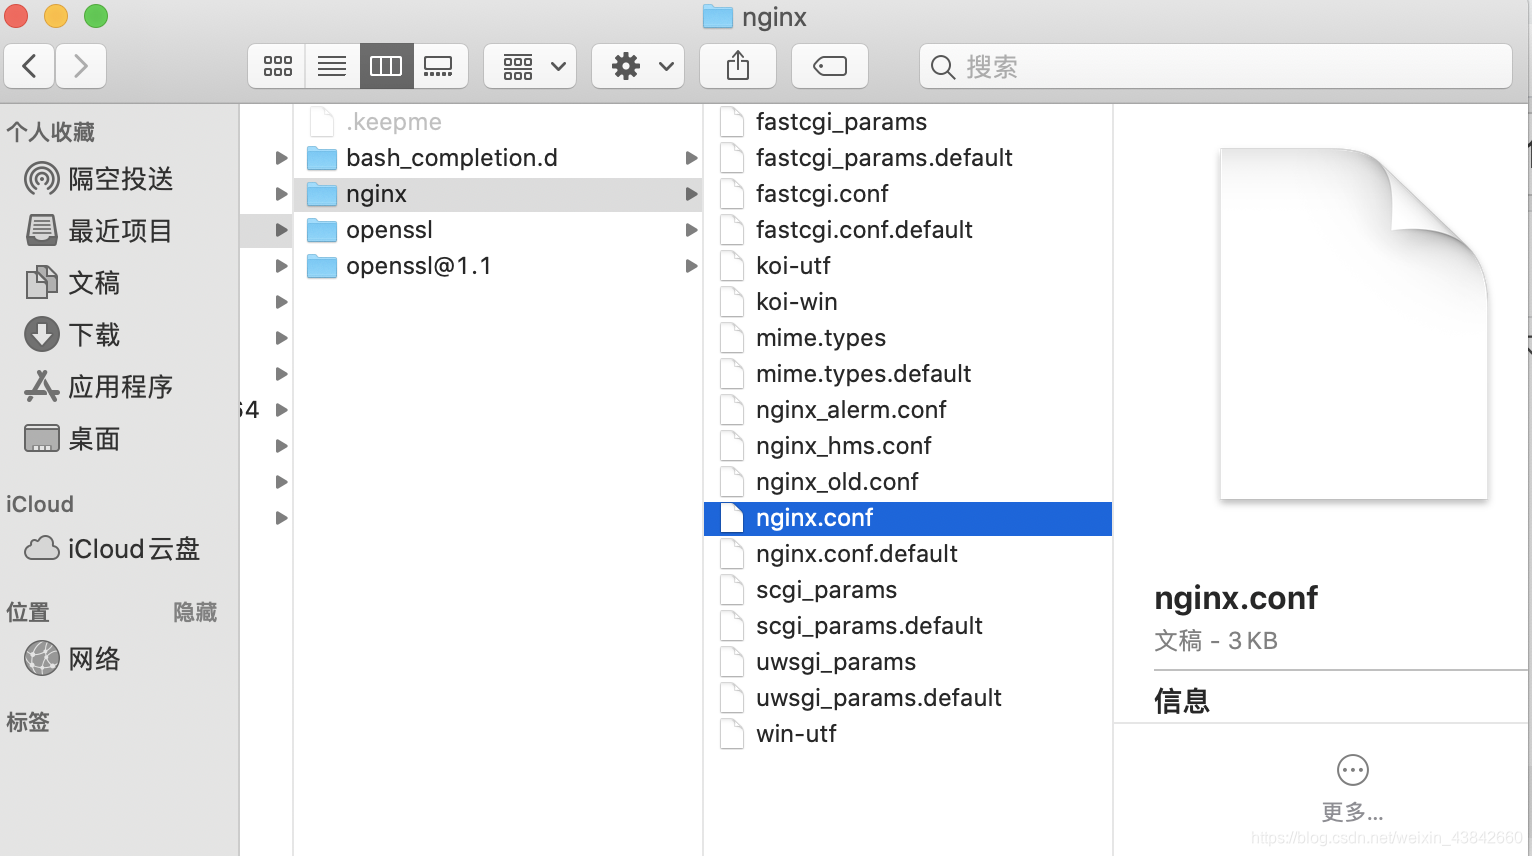
Task: Select the fastcgi.conf file
Action: pos(908,194)
